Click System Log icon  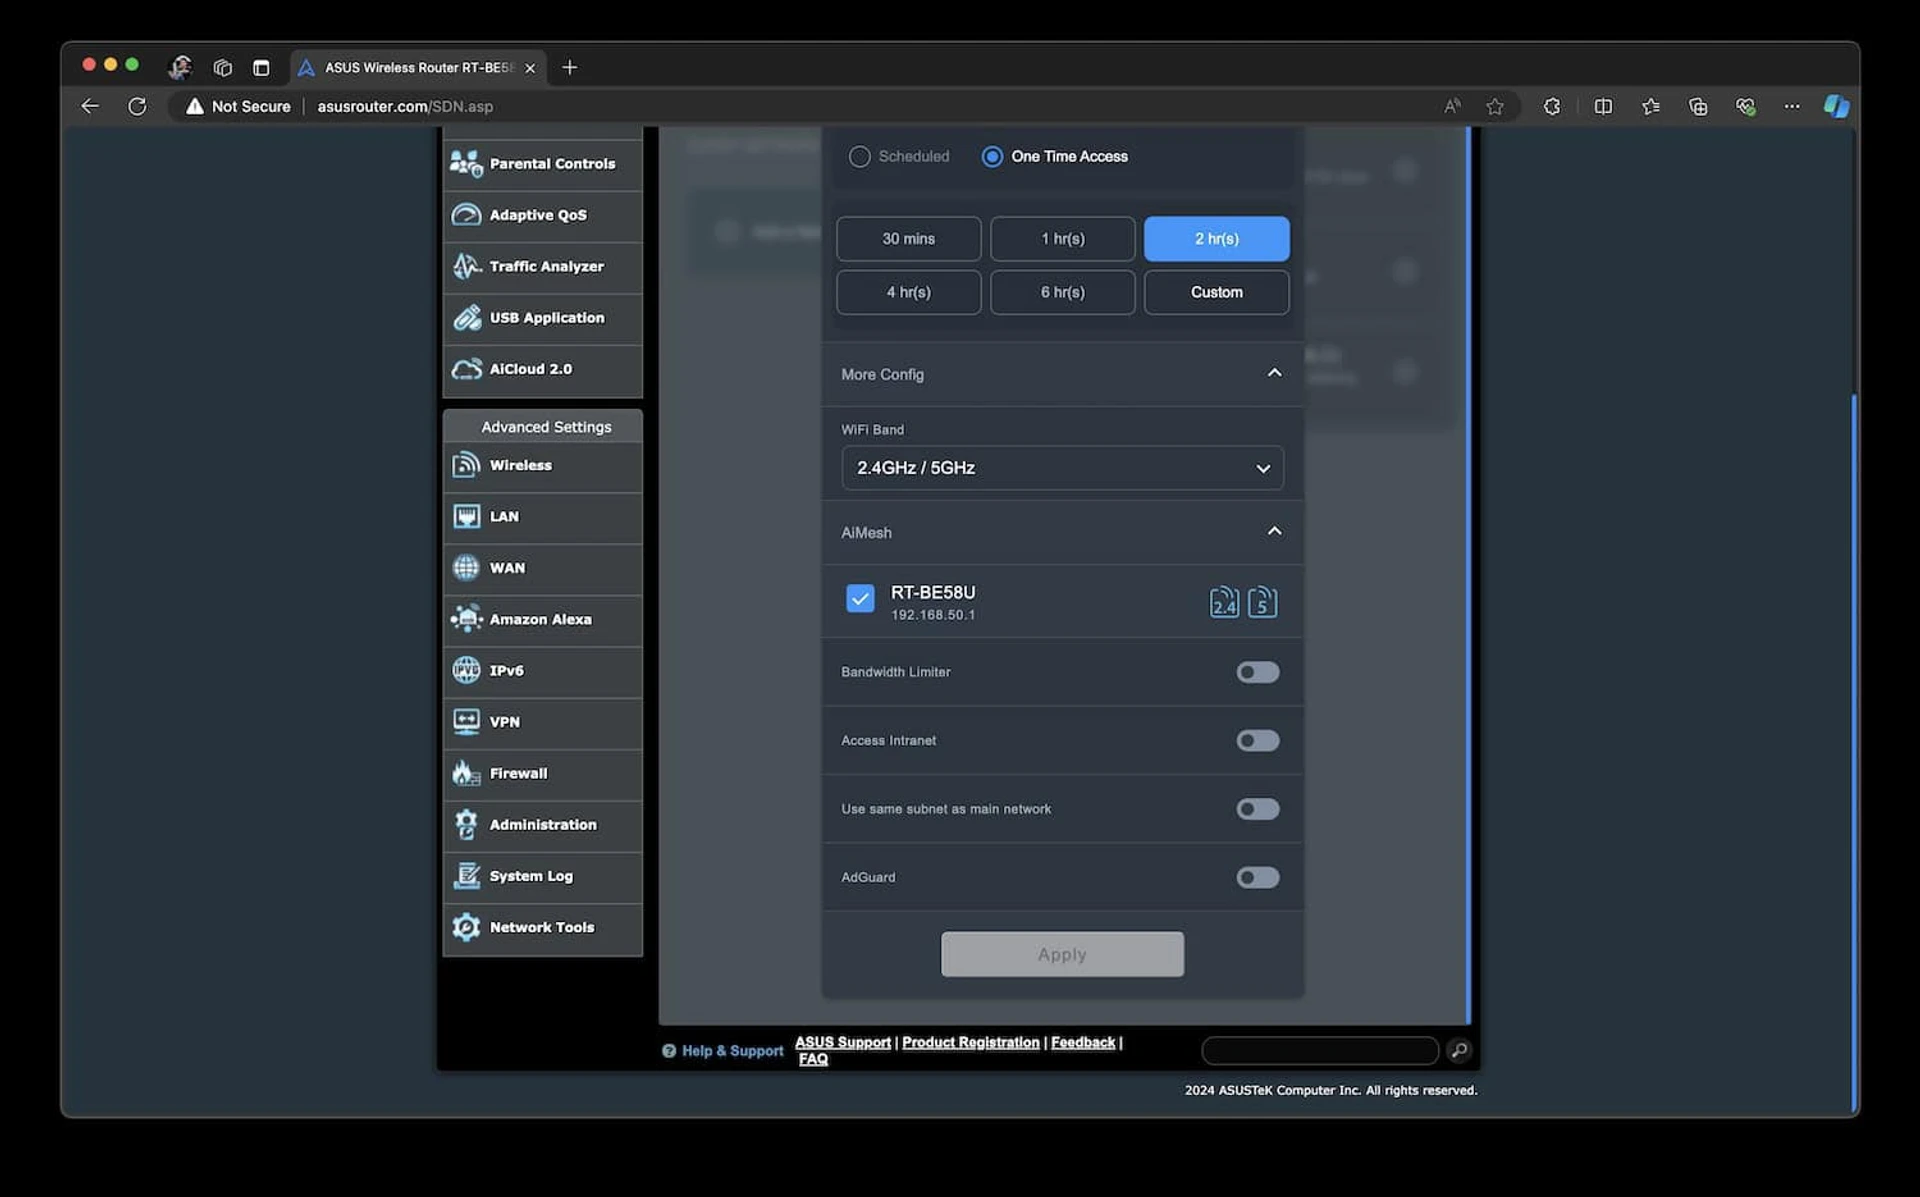(x=466, y=876)
